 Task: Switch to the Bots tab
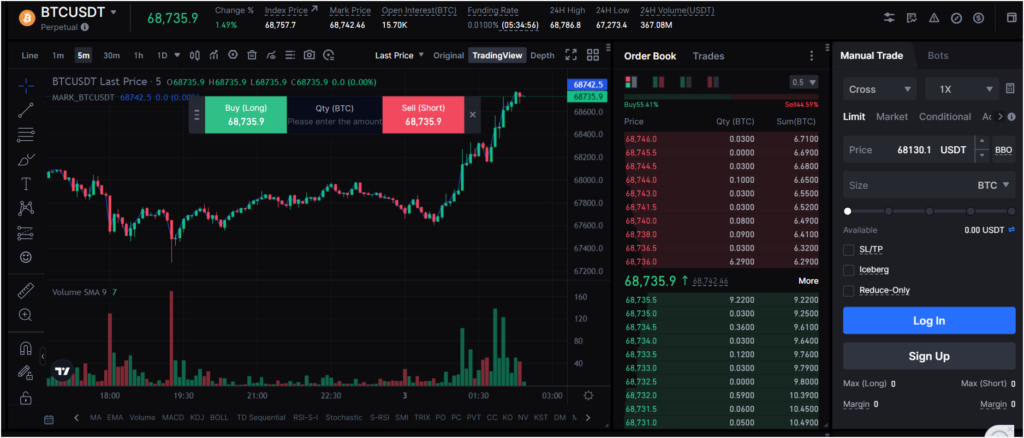(x=938, y=55)
